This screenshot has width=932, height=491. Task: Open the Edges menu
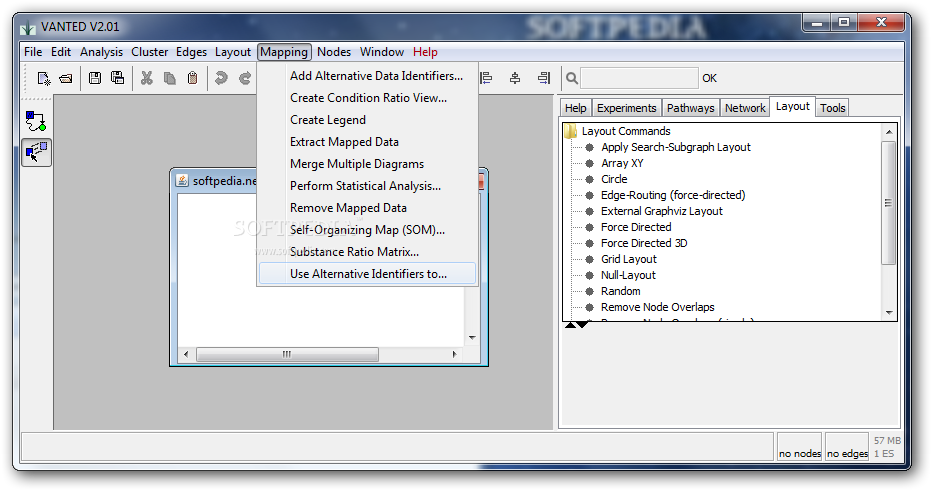(x=191, y=52)
